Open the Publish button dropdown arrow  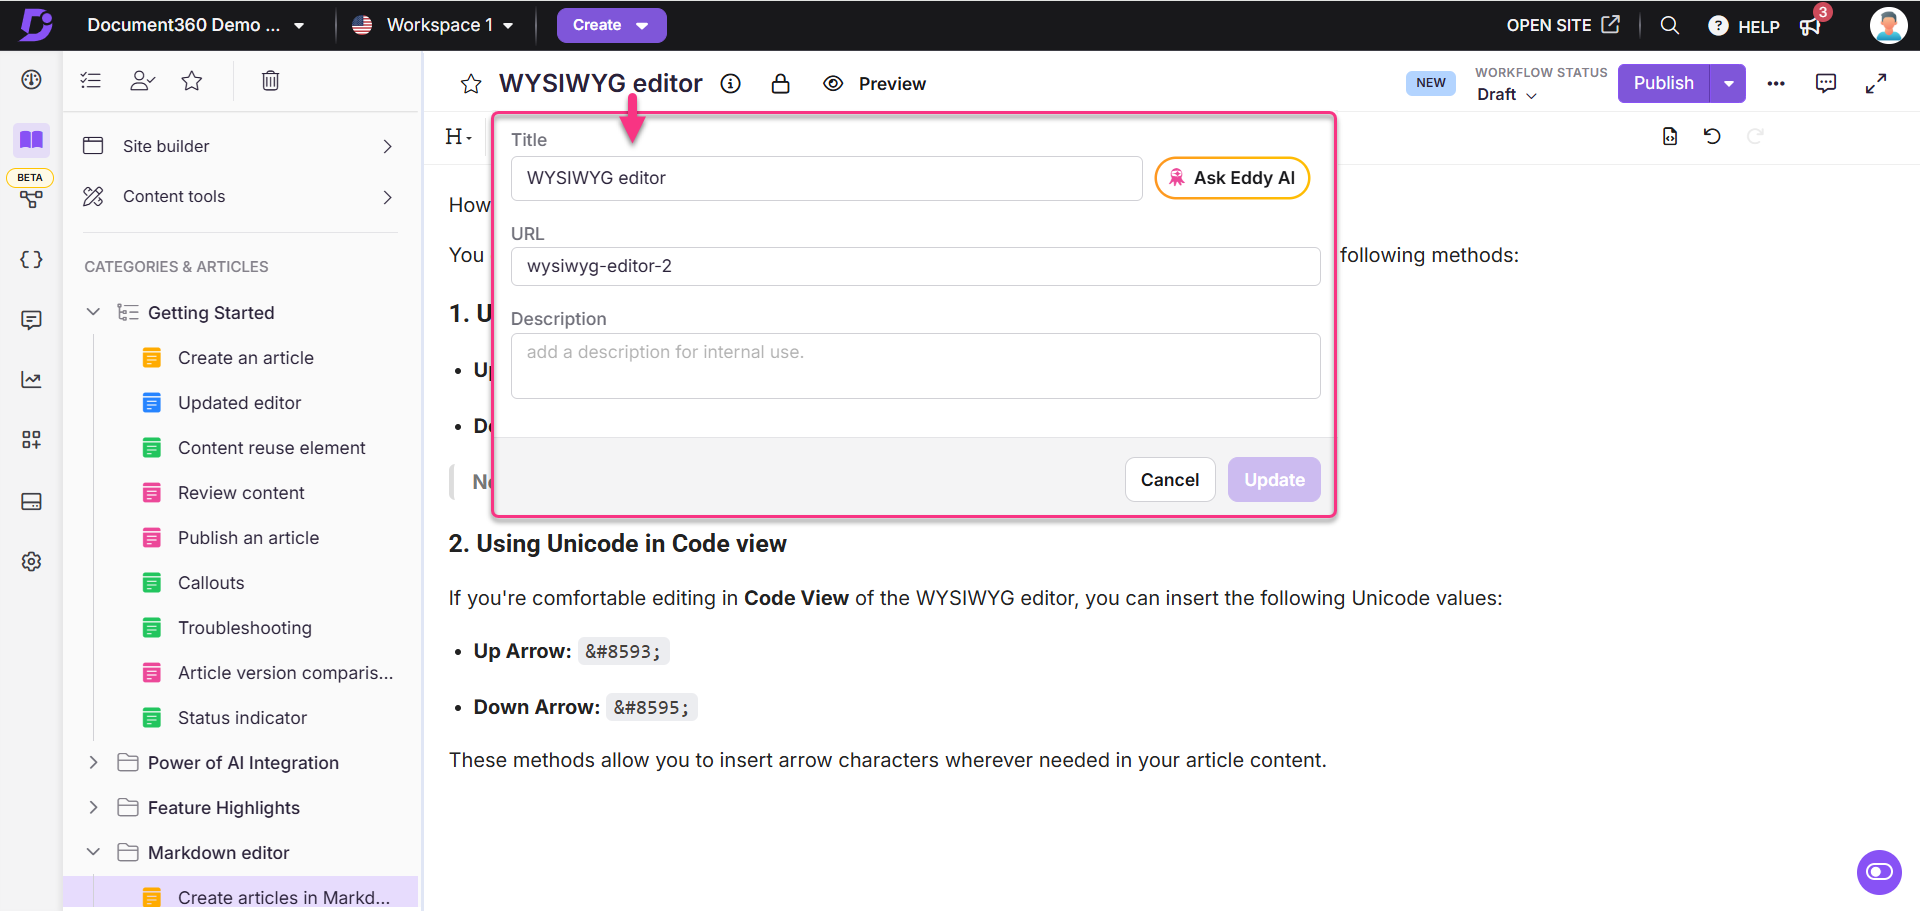click(x=1729, y=83)
